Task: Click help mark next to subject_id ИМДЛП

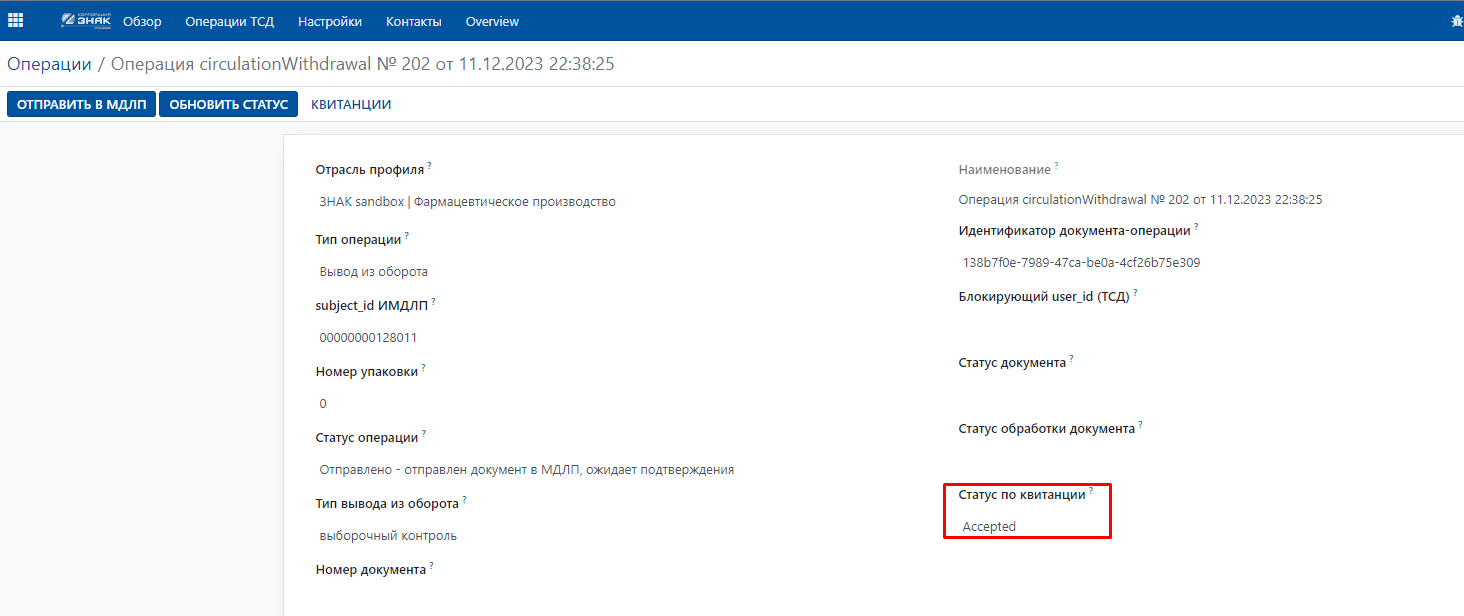Action: (x=433, y=300)
